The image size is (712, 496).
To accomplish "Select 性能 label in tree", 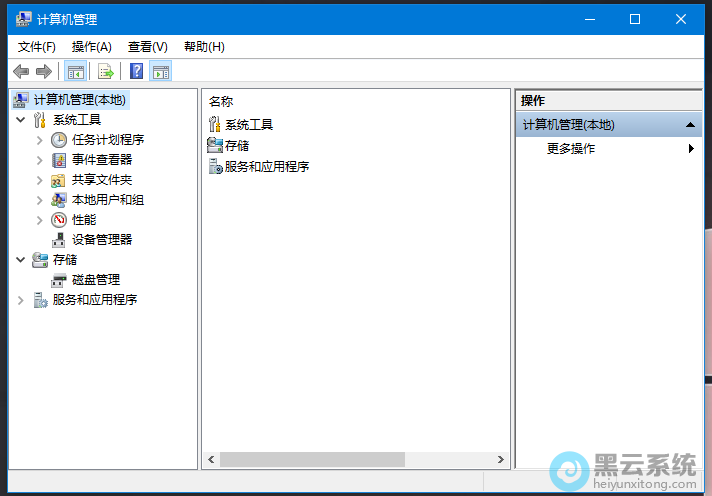I will point(84,220).
